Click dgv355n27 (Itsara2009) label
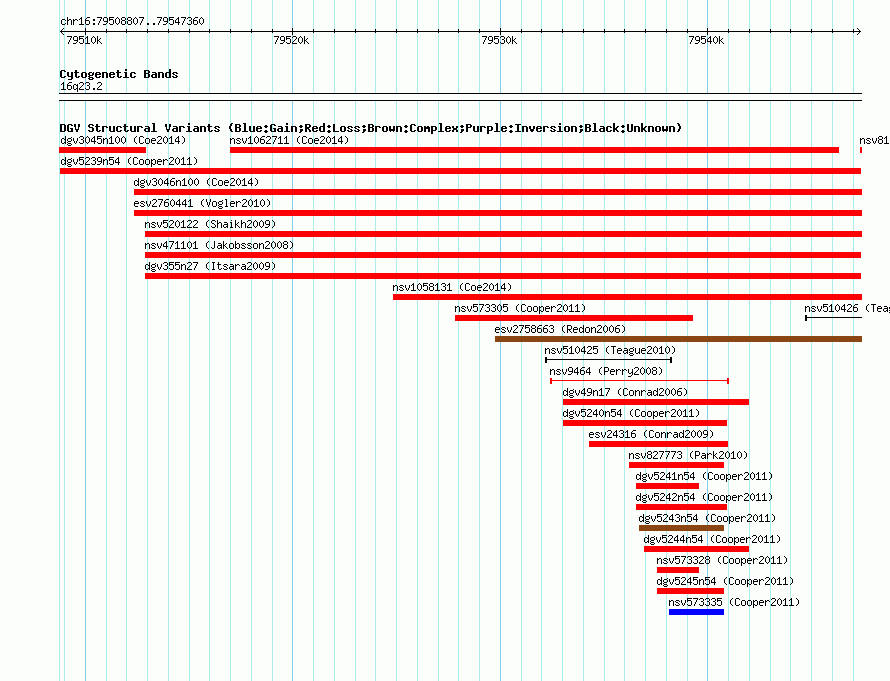This screenshot has width=890, height=681. point(210,266)
